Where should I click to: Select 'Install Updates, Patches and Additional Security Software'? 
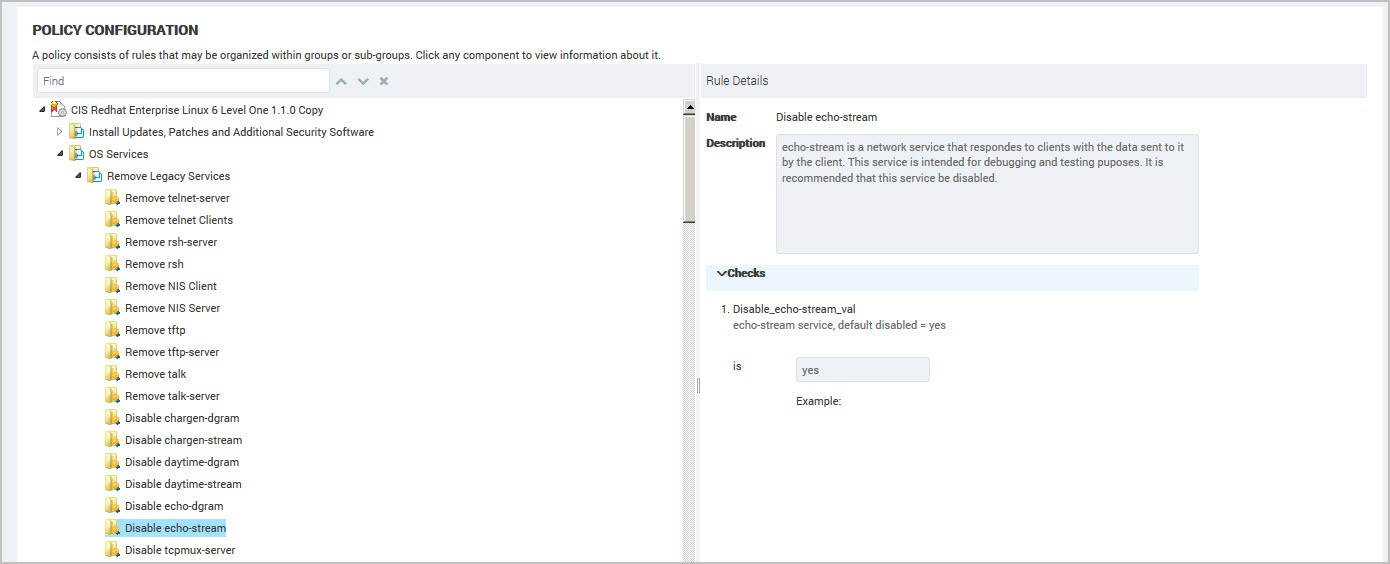point(231,132)
